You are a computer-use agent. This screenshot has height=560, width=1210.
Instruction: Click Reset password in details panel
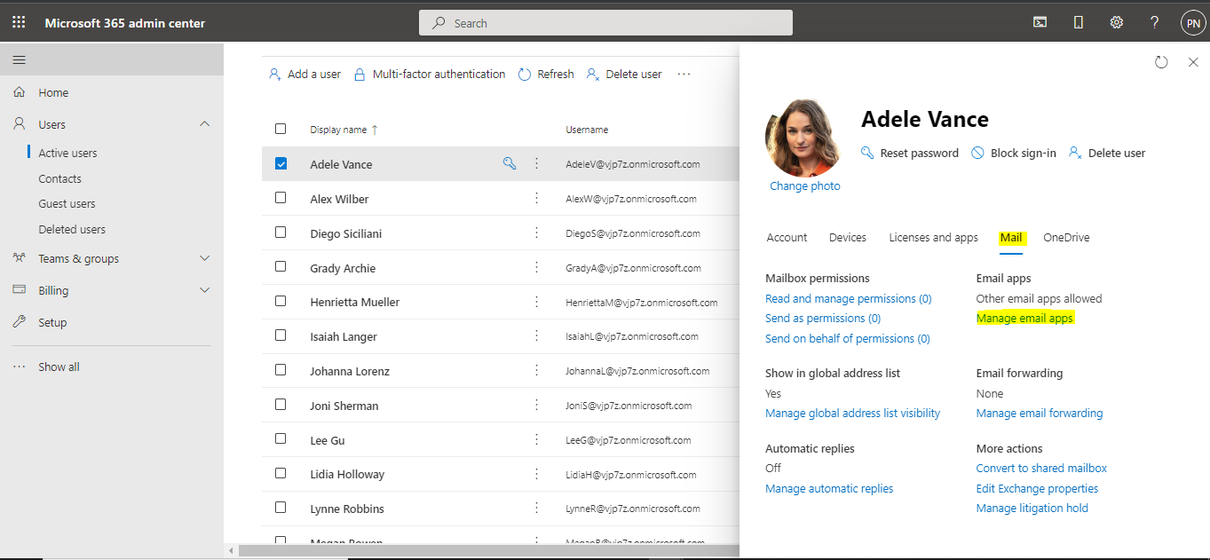[x=910, y=153]
